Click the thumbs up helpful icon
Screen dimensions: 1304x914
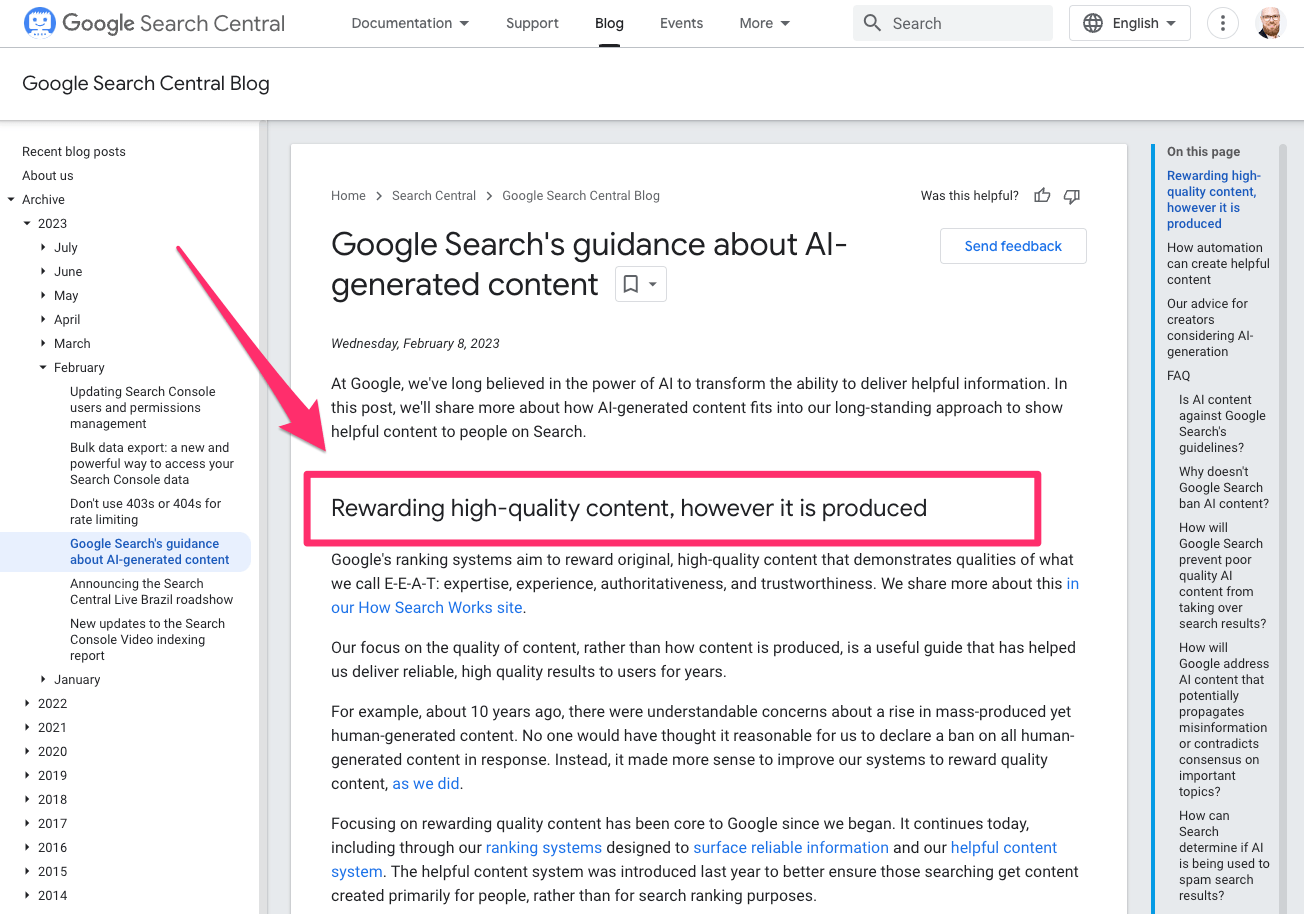coord(1042,196)
